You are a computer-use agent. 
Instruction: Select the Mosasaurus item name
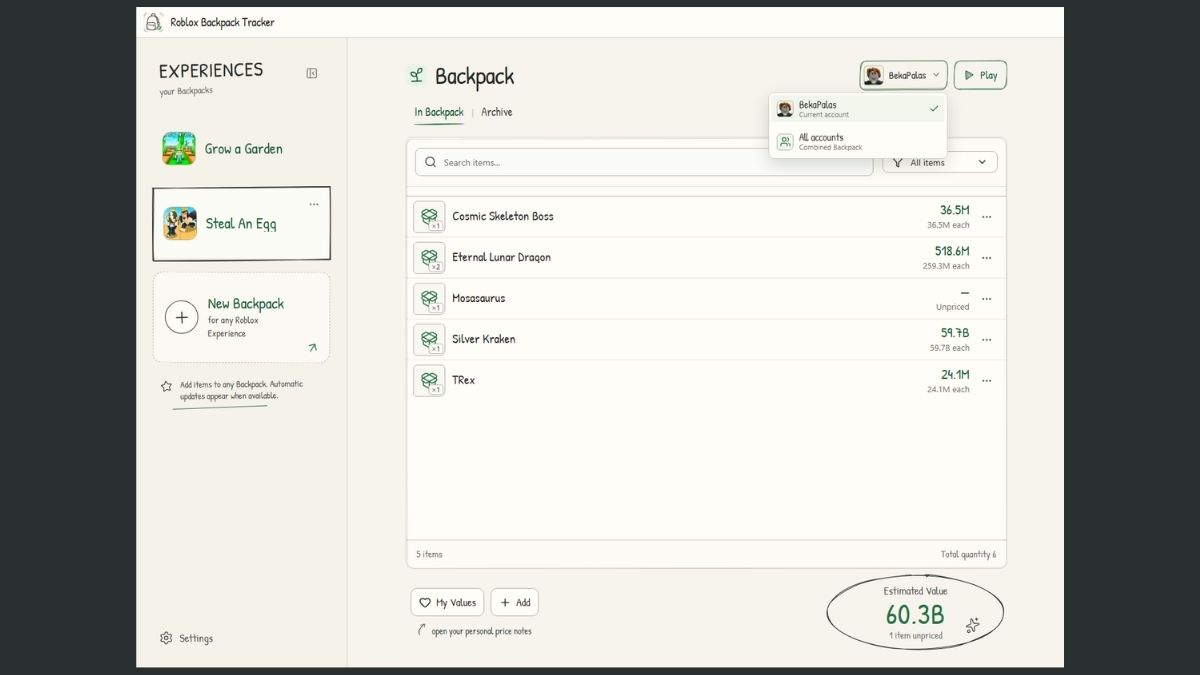[478, 298]
